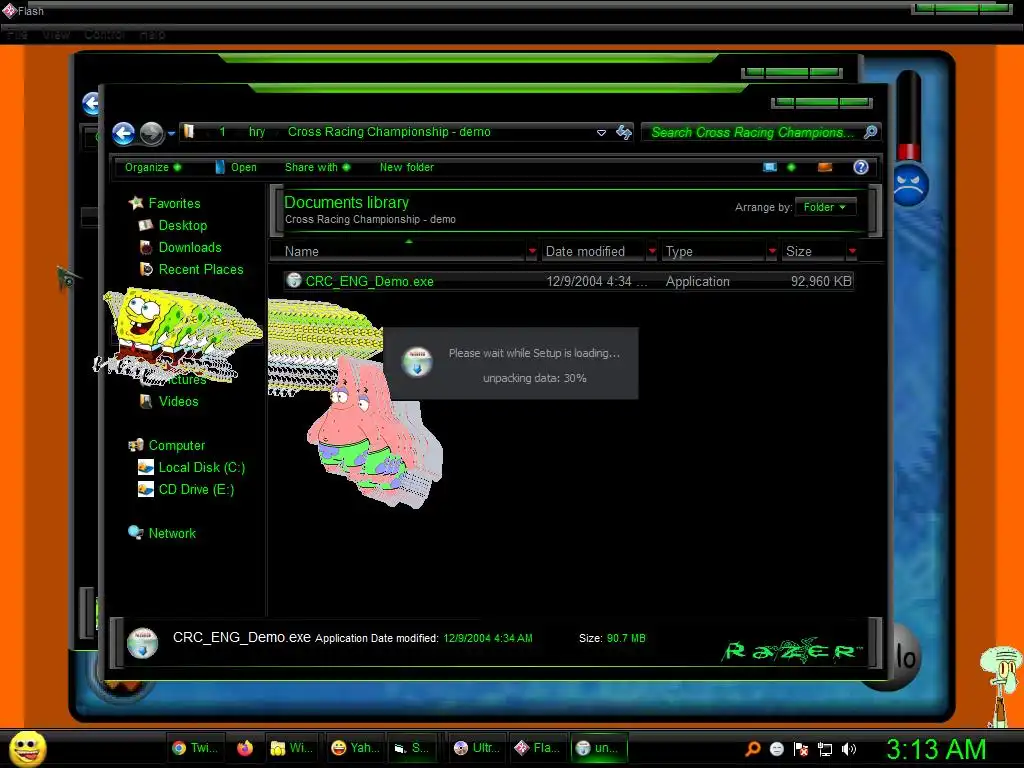Open Downloads in Favorites

pyautogui.click(x=189, y=248)
